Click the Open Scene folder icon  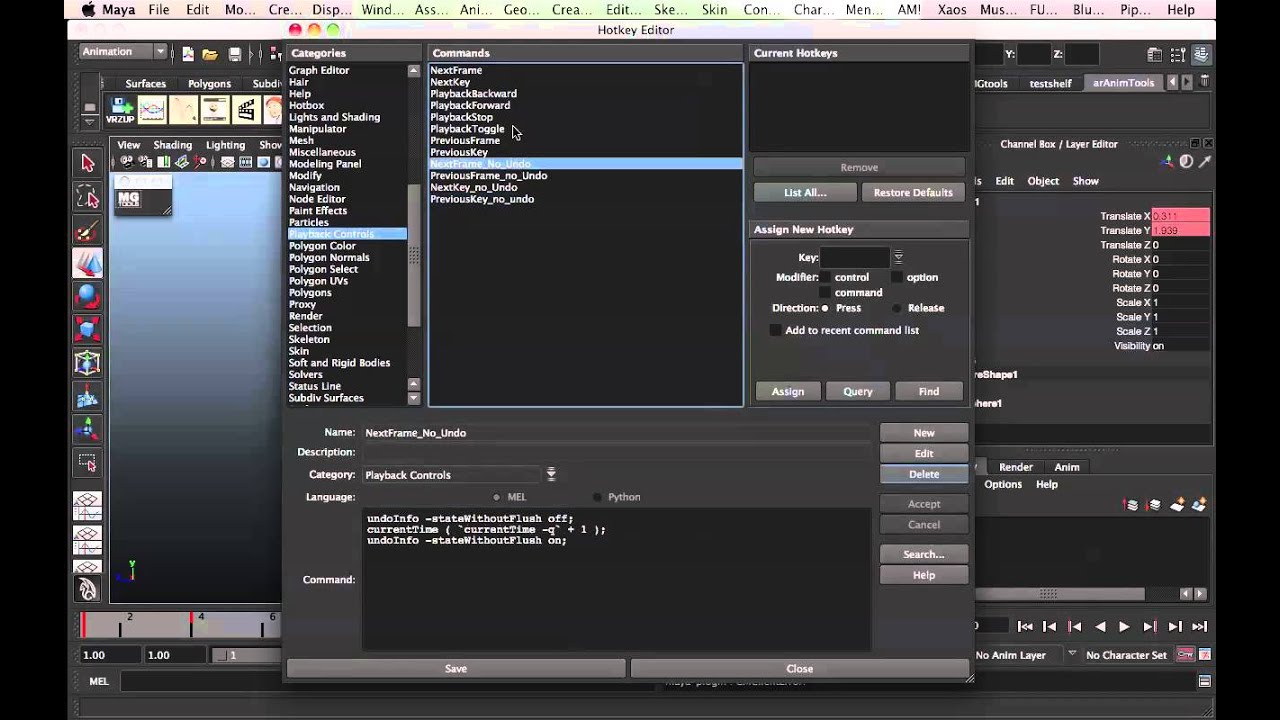click(x=210, y=54)
